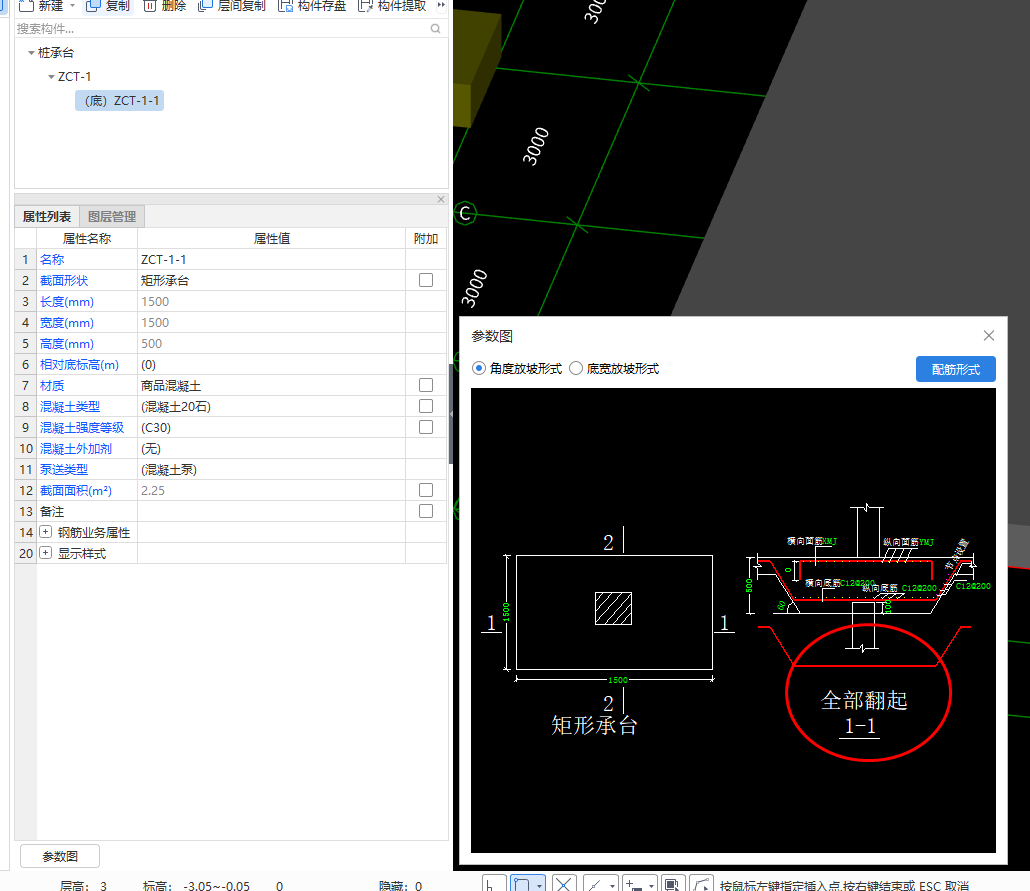This screenshot has width=1030, height=891.
Task: Click the 配筋形式 button
Action: (956, 369)
